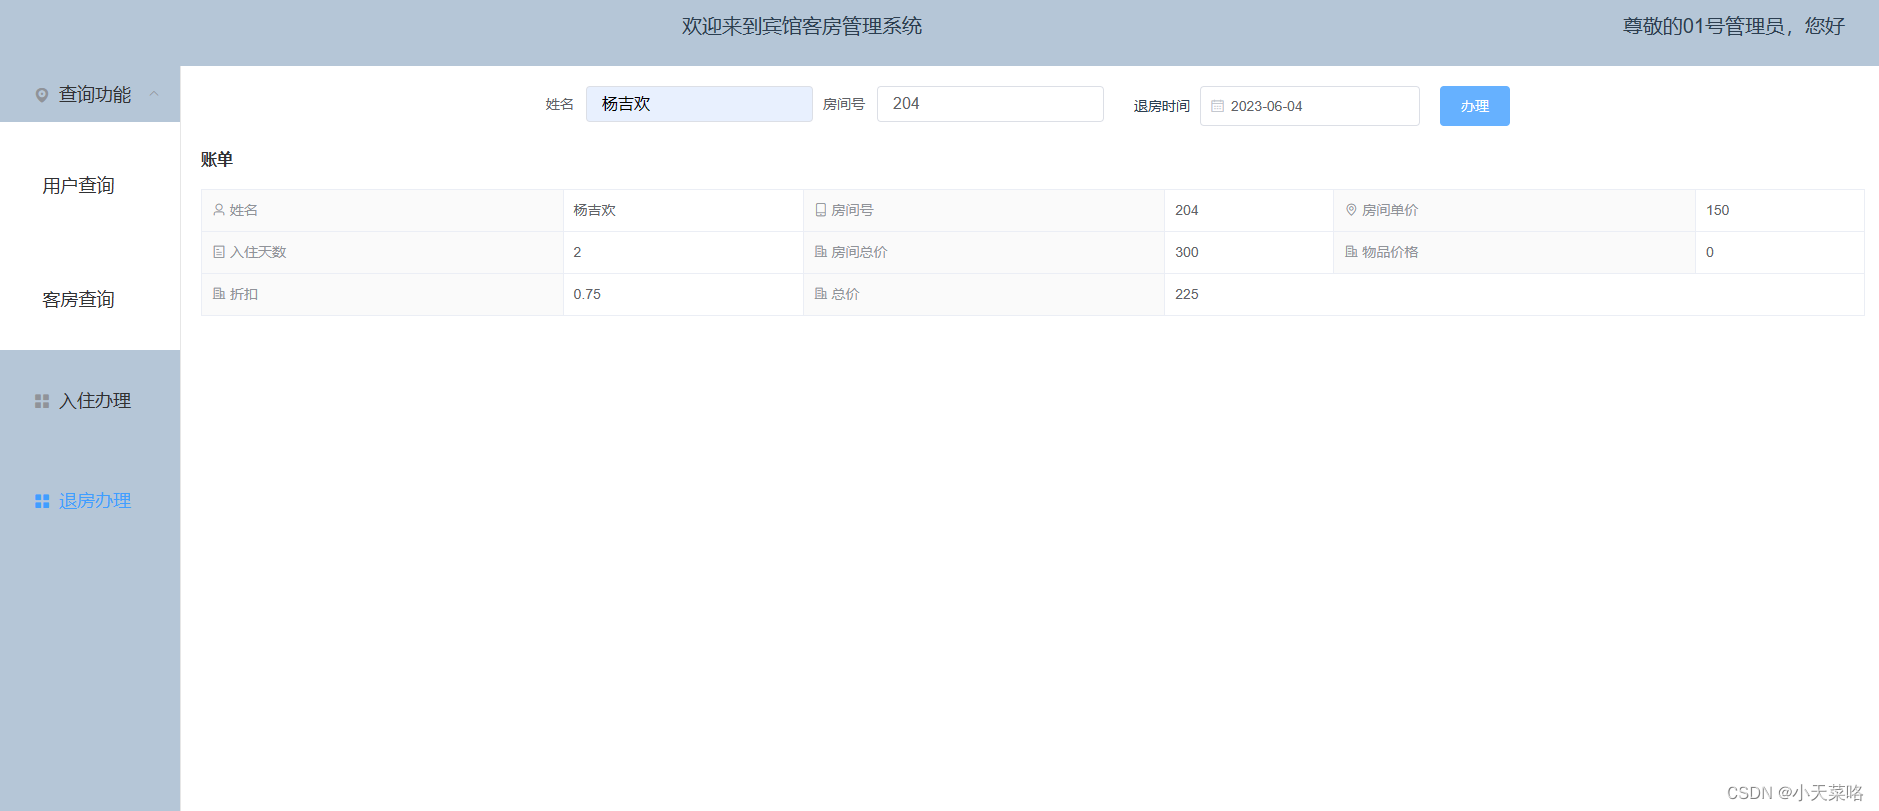Select the 204 value in the bill table
The image size is (1879, 811).
coord(1186,210)
